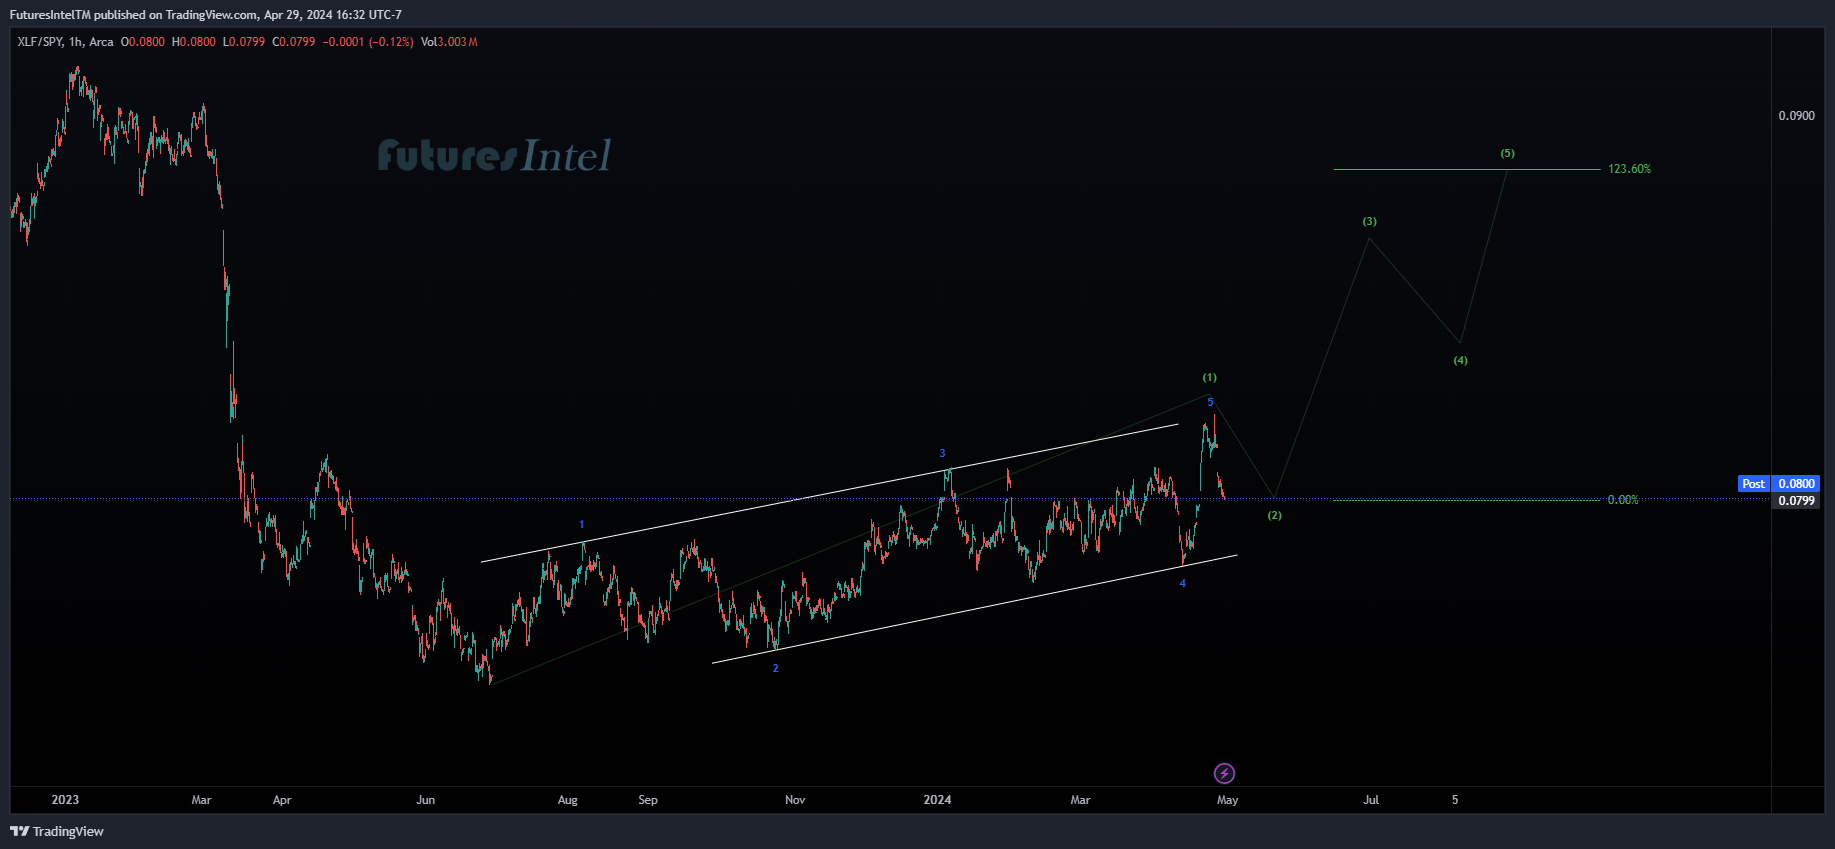Click the Nov time axis label
Viewport: 1835px width, 849px height.
(x=795, y=800)
